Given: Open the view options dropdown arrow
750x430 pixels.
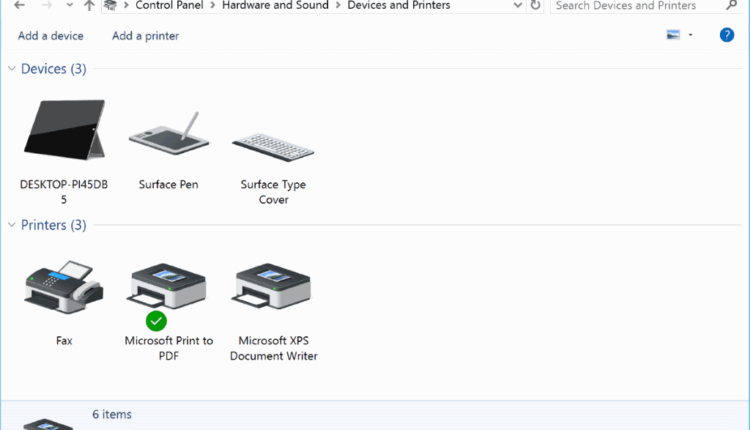Looking at the screenshot, I should coord(690,35).
